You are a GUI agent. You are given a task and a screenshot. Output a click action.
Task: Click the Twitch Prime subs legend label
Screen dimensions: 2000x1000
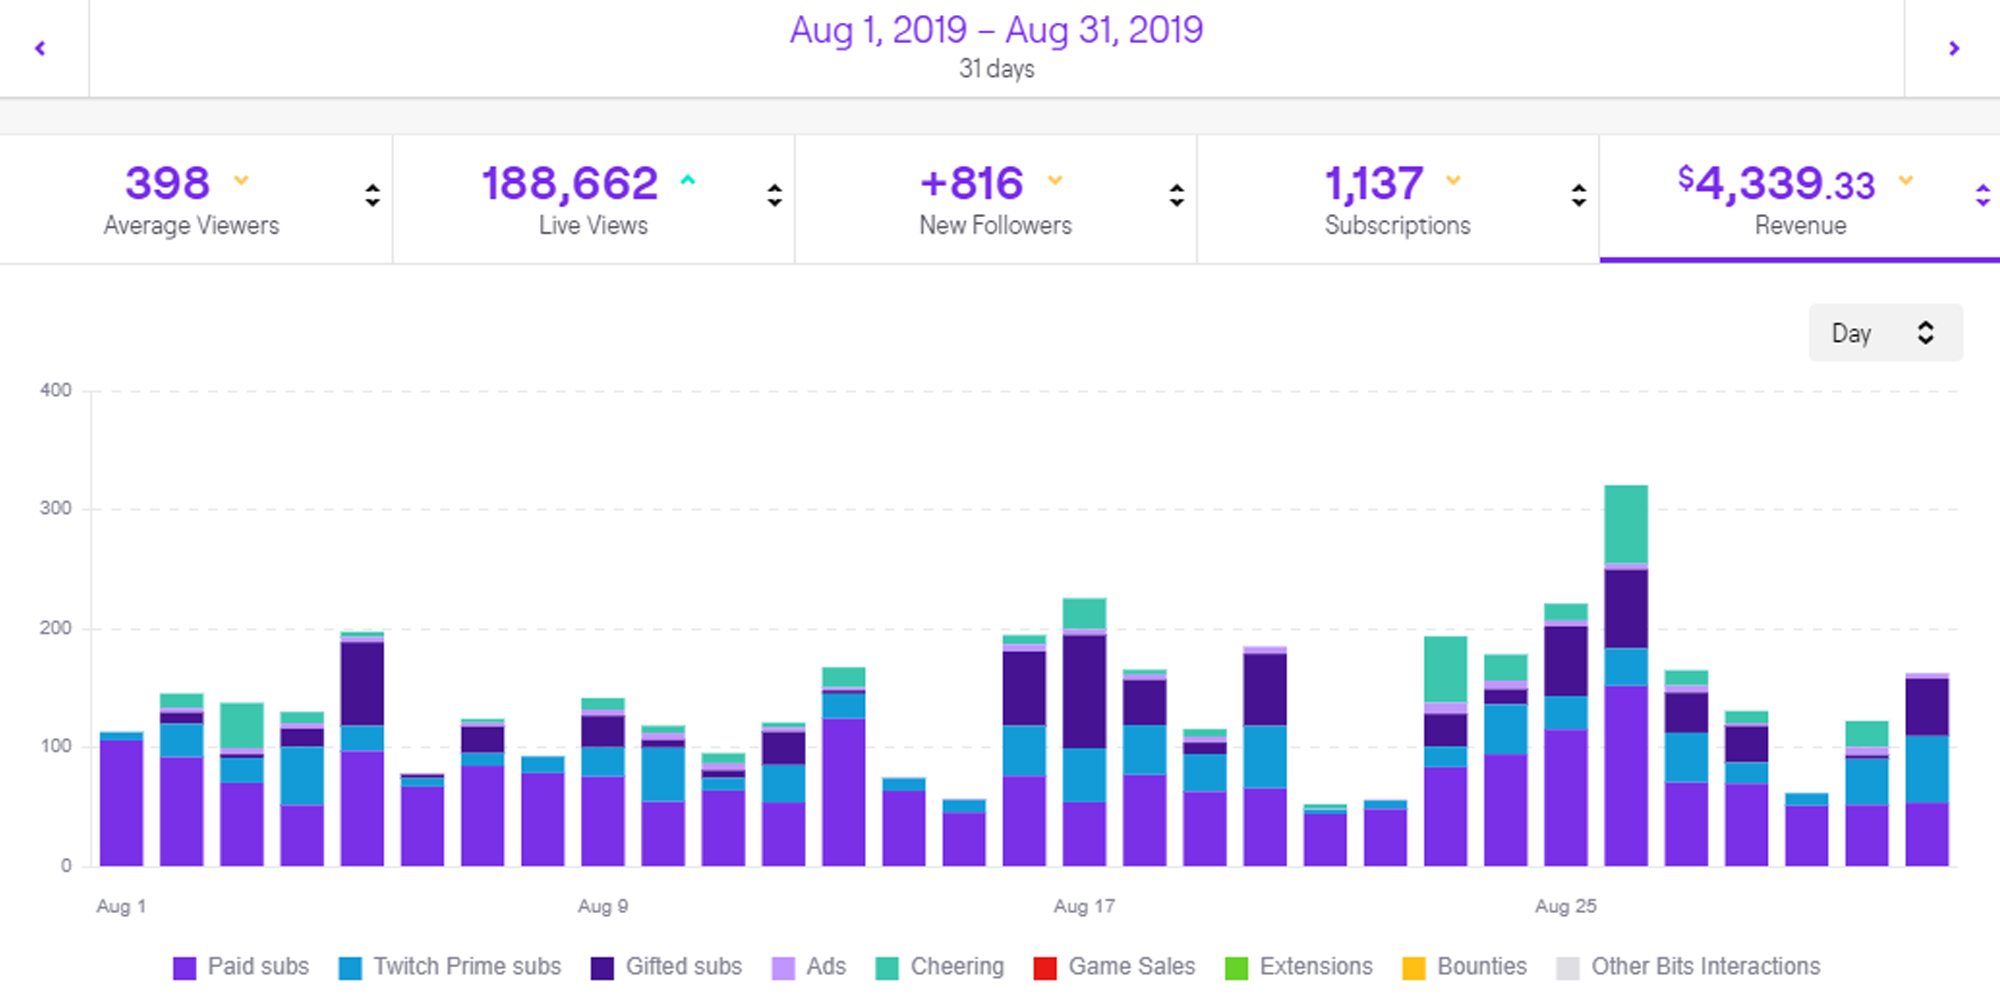(x=467, y=967)
